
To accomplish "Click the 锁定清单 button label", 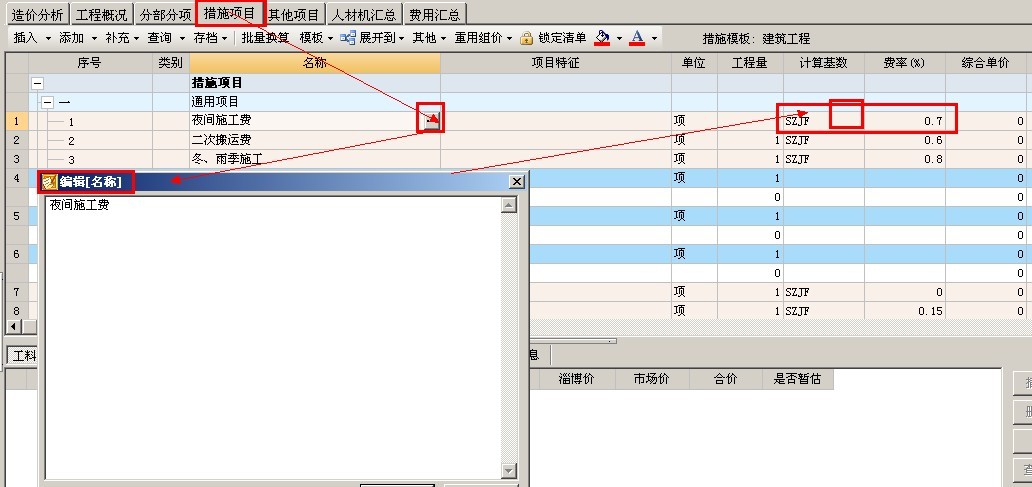I will pos(562,38).
